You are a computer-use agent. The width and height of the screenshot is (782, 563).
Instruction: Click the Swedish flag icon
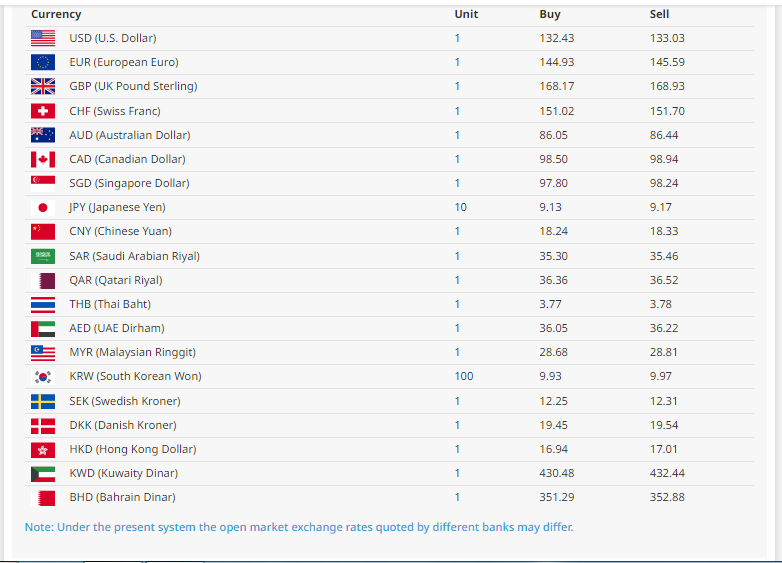pos(43,401)
